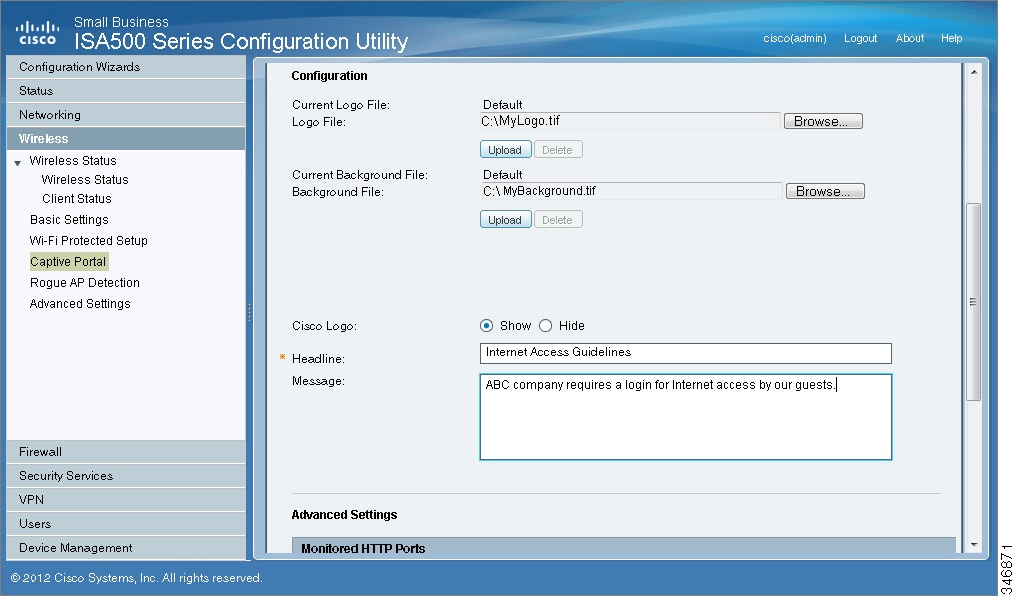Open the Users menu section
The image size is (1015, 596).
pos(126,524)
